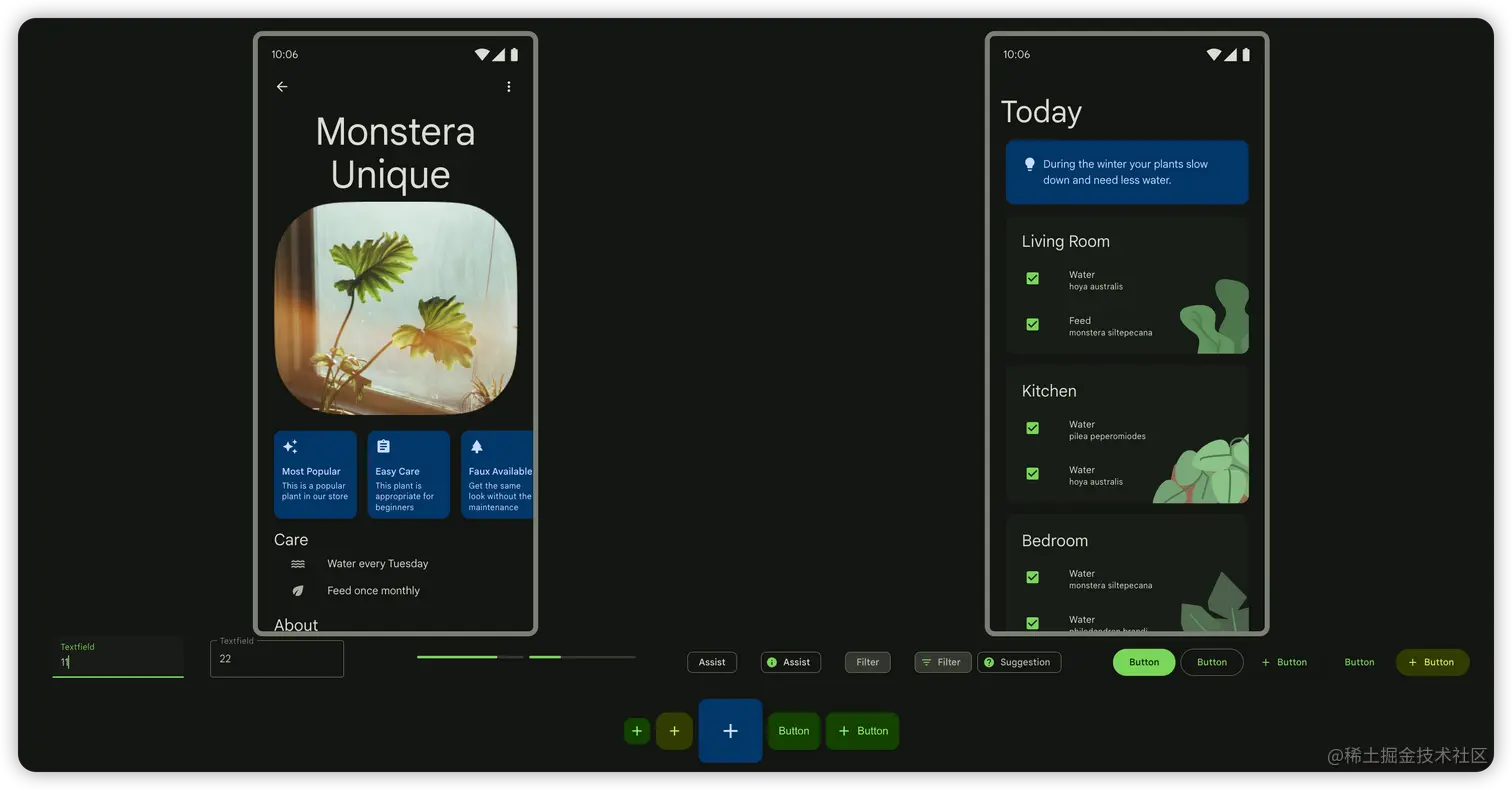This screenshot has height=790, width=1512.
Task: Tap the About section heading
Action: click(x=296, y=625)
